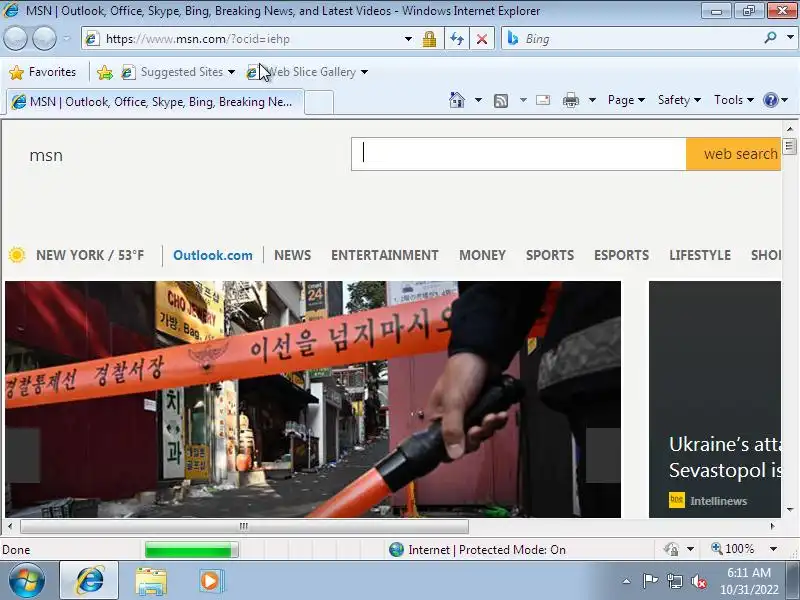Click the Back navigation button
Screen dimensions: 800x600
click(15, 38)
